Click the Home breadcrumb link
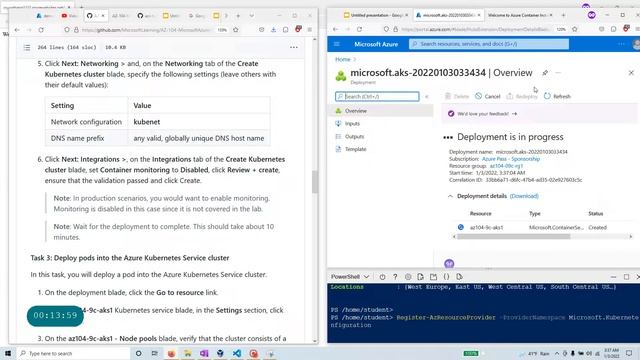640x360 pixels. [342, 59]
